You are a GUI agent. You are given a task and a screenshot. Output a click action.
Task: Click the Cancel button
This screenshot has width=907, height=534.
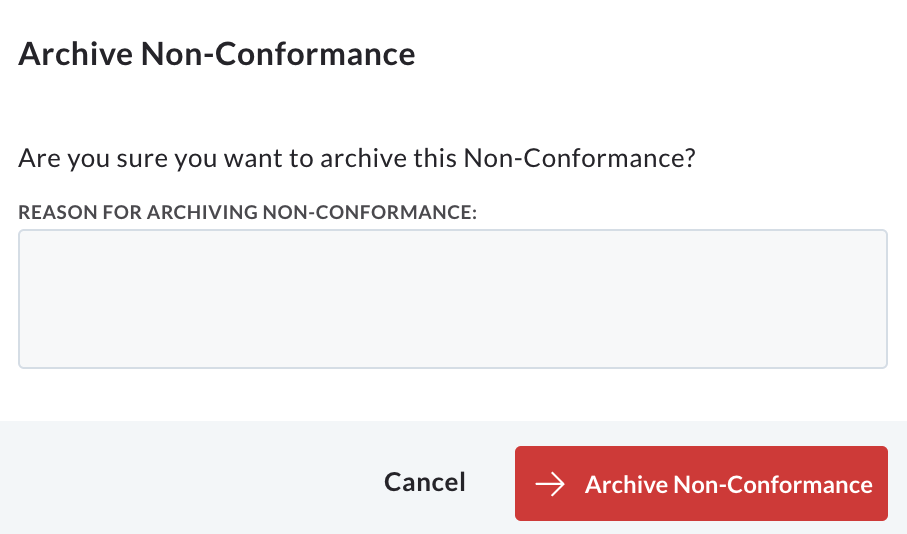pyautogui.click(x=425, y=483)
